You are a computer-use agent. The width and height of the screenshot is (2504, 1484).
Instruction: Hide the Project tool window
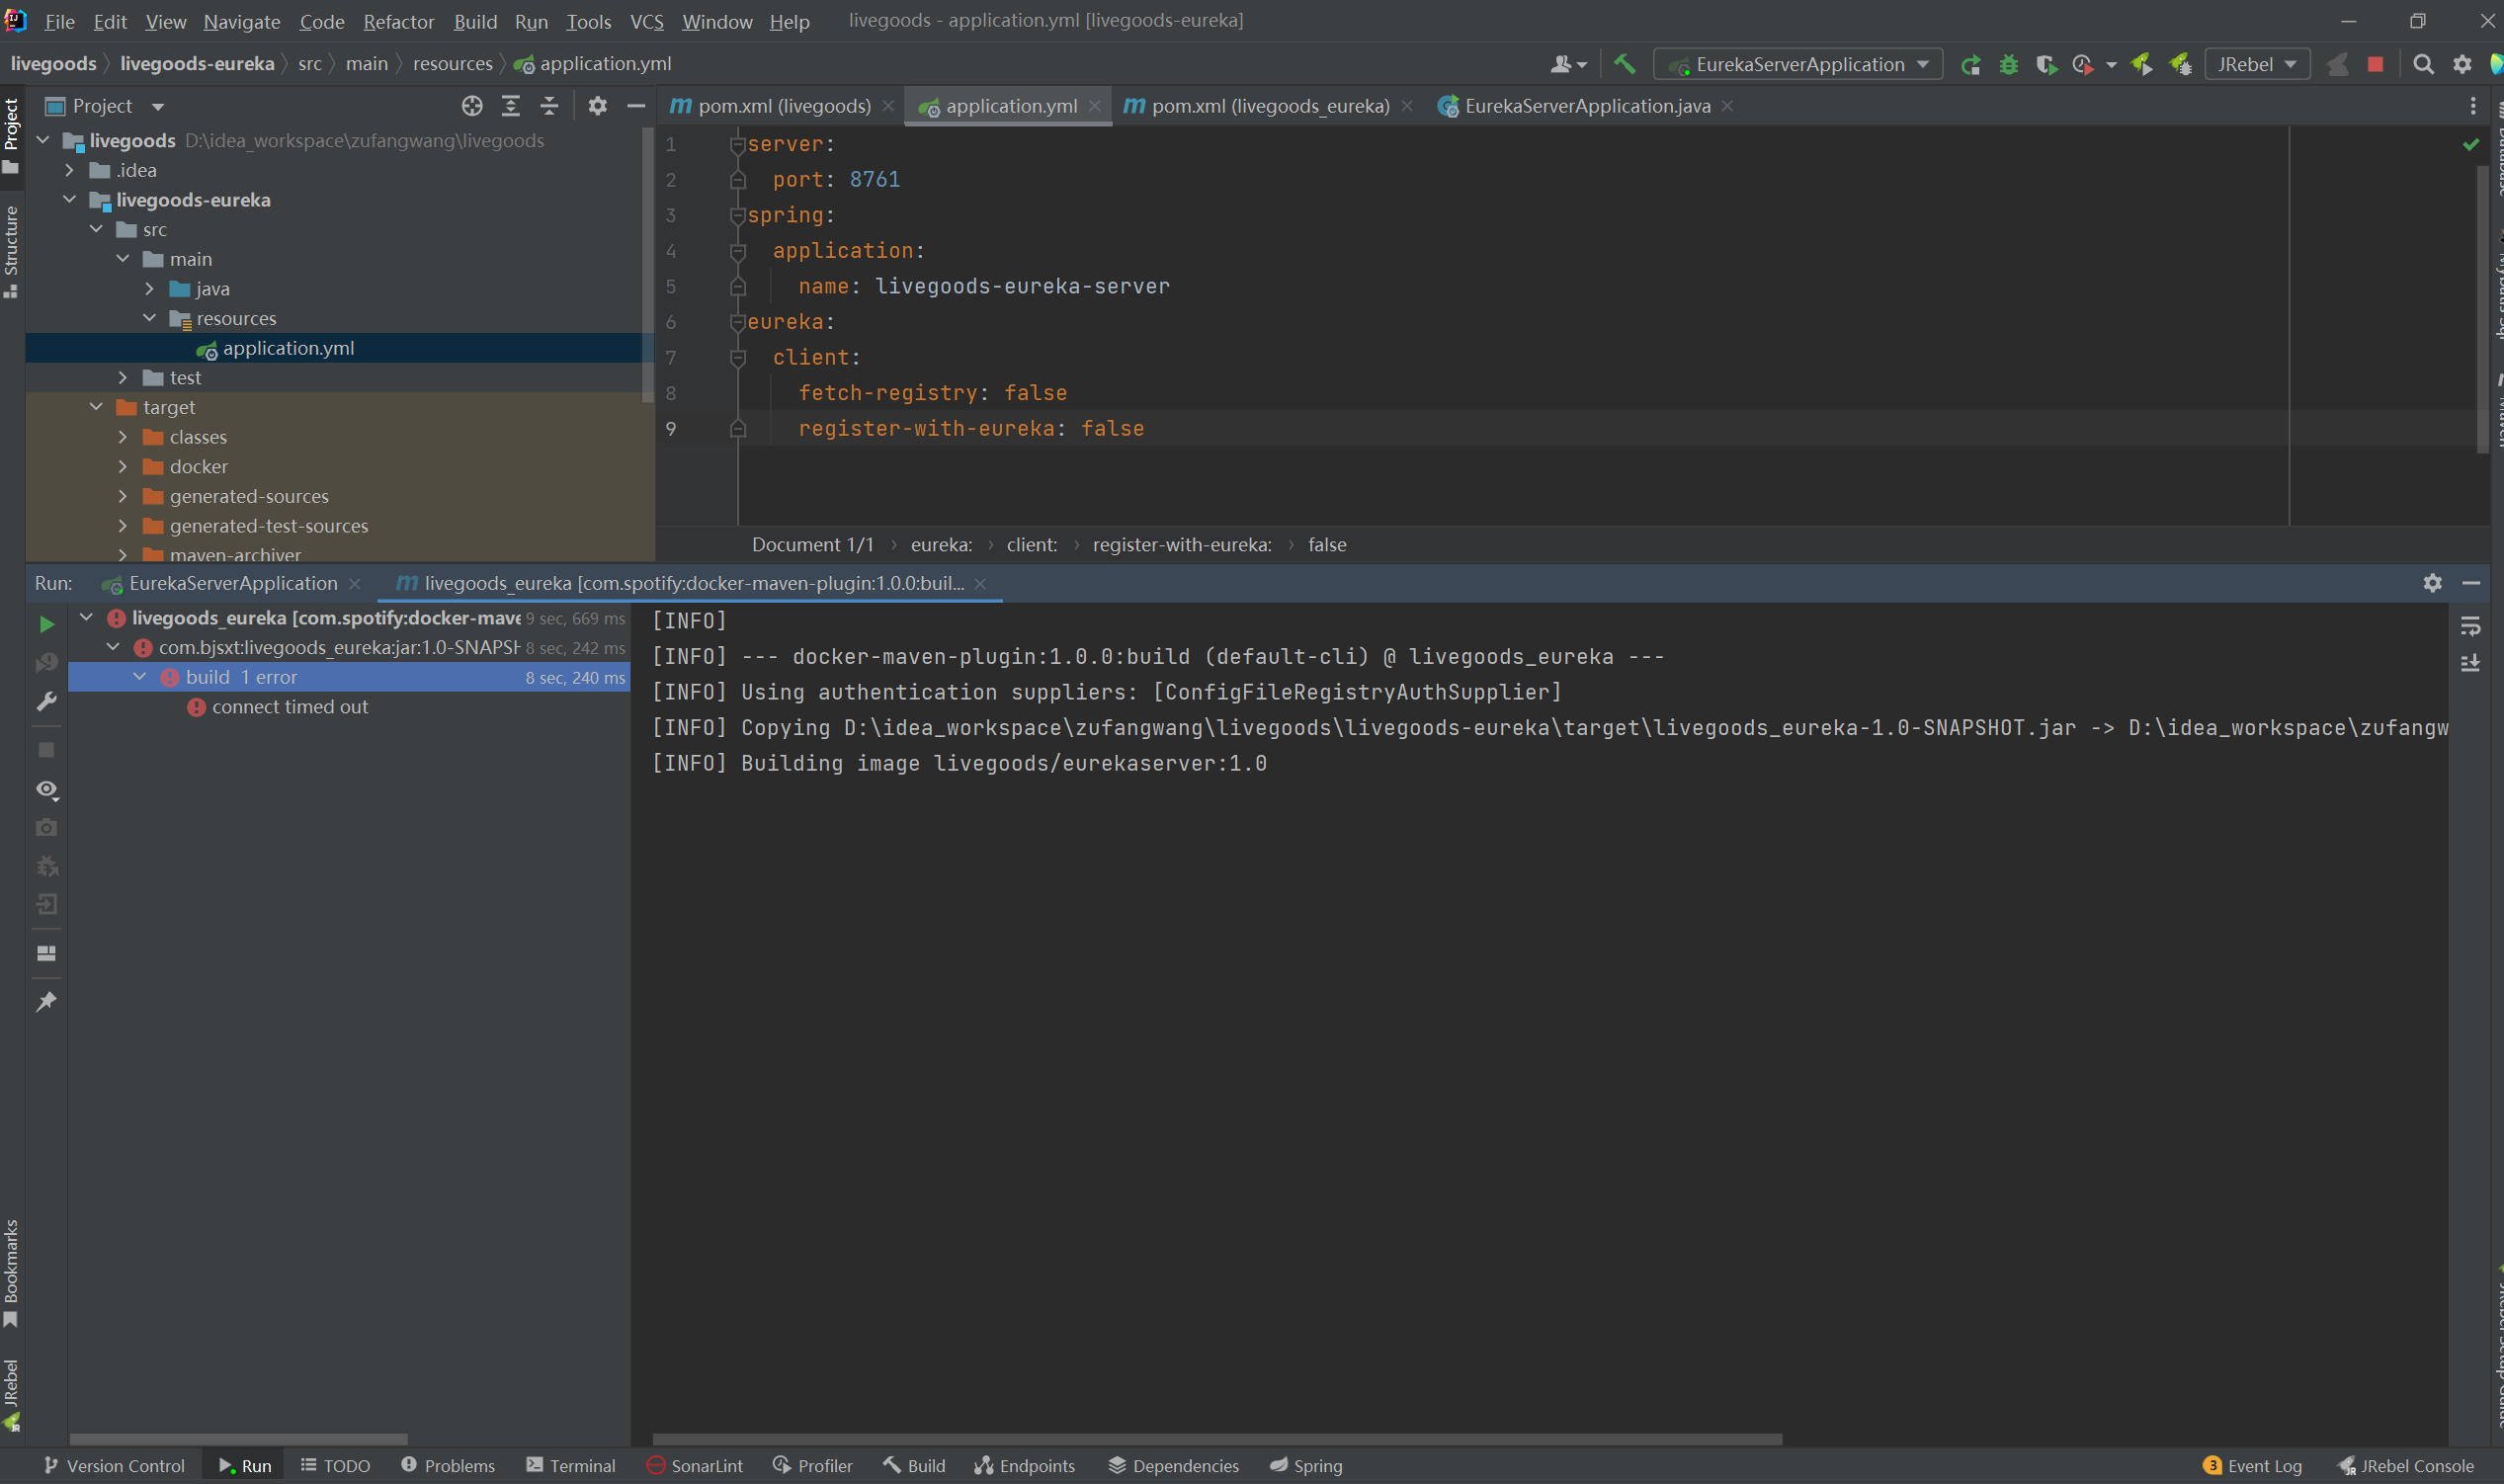point(635,106)
